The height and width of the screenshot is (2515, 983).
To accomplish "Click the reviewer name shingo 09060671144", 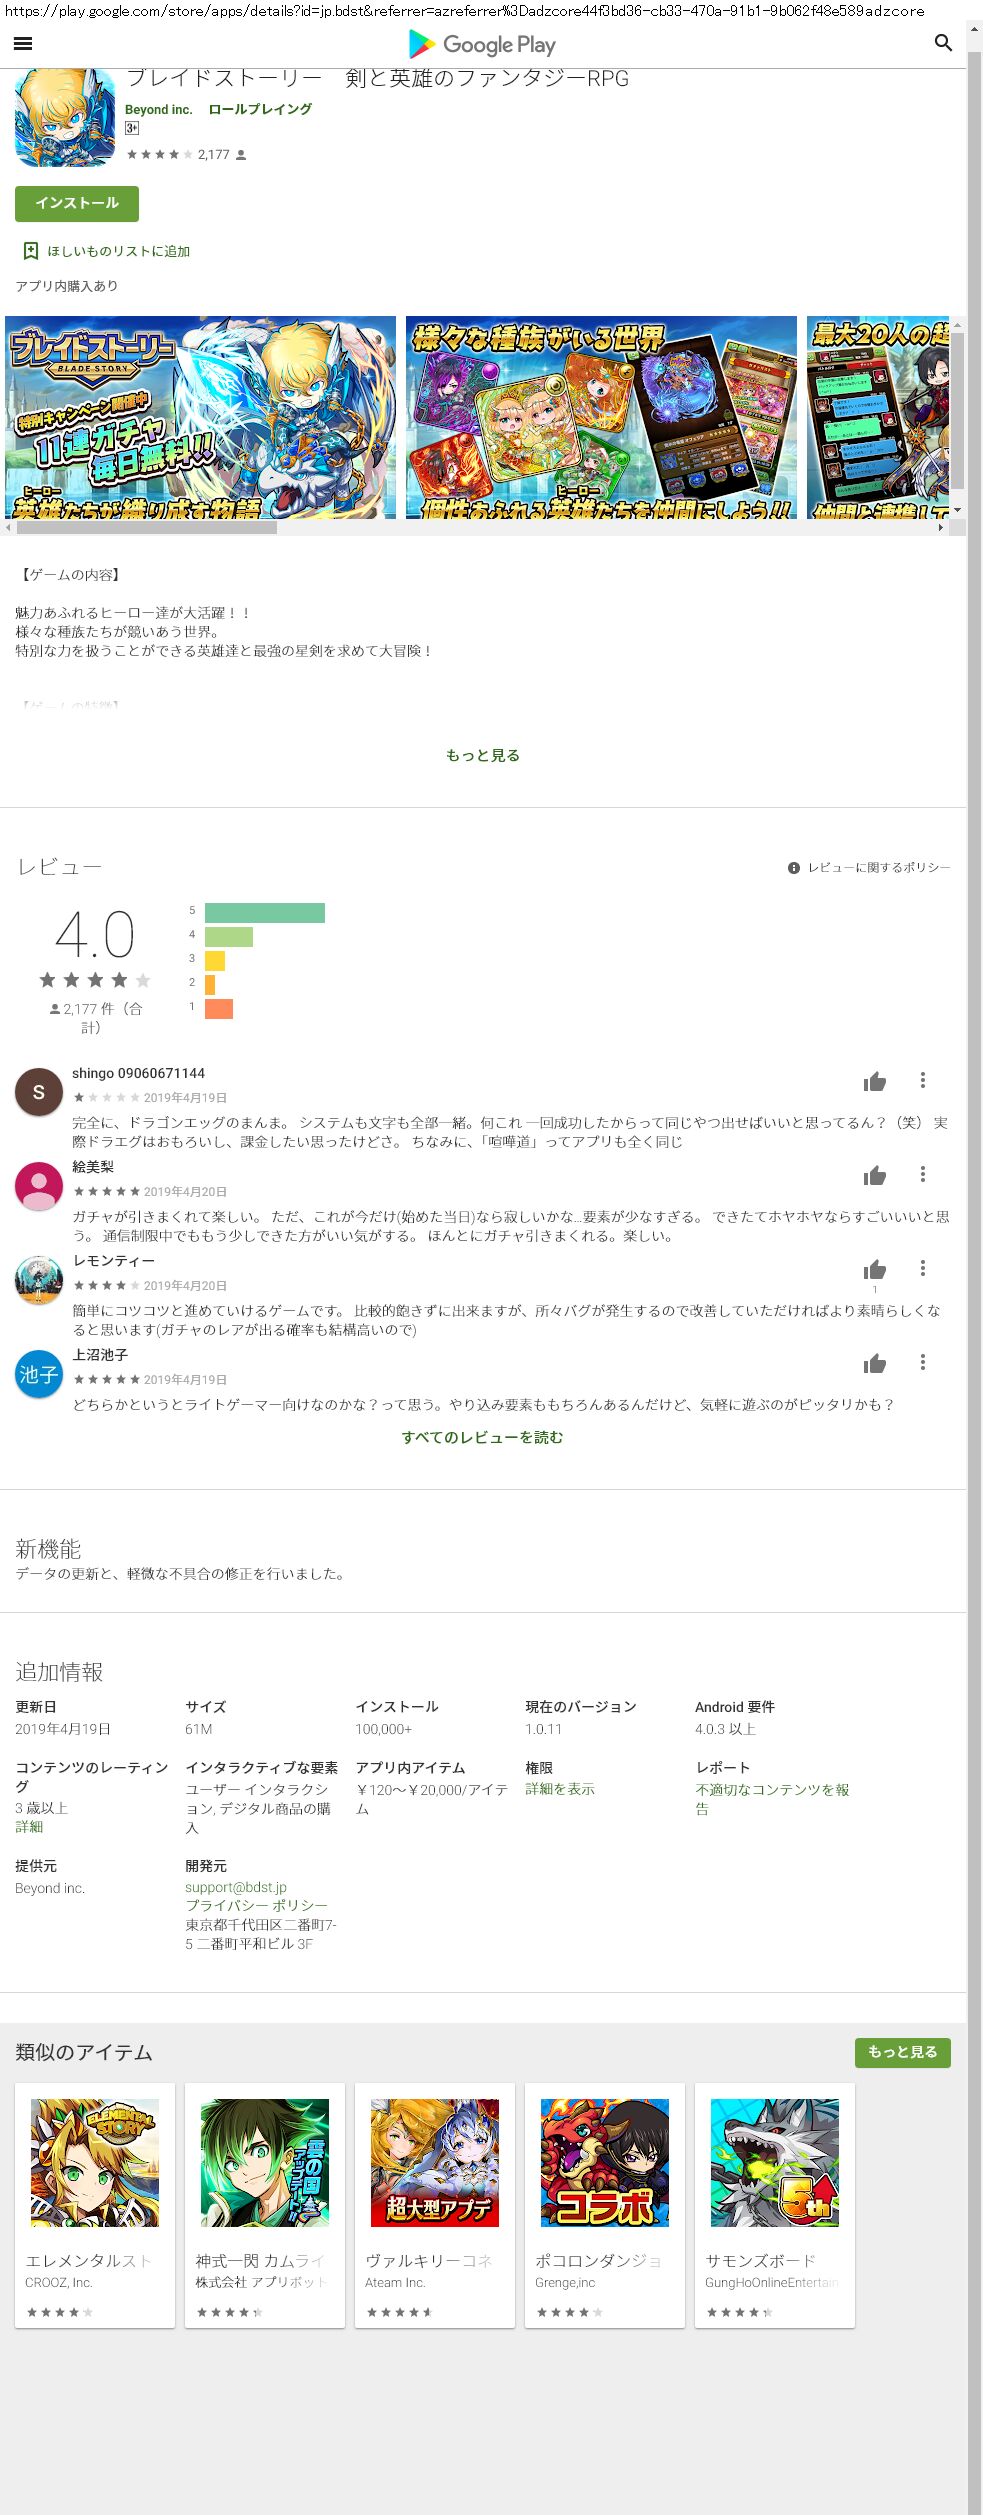I will click(x=138, y=1073).
